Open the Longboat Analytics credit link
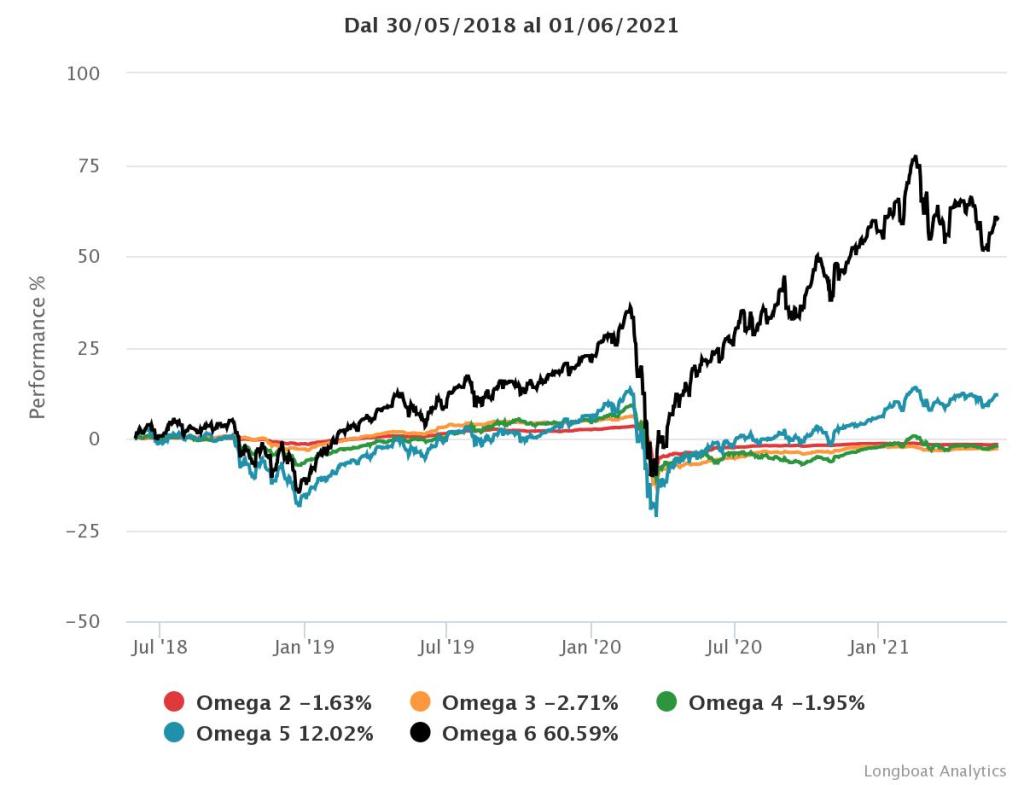The width and height of the screenshot is (1024, 785). (934, 770)
